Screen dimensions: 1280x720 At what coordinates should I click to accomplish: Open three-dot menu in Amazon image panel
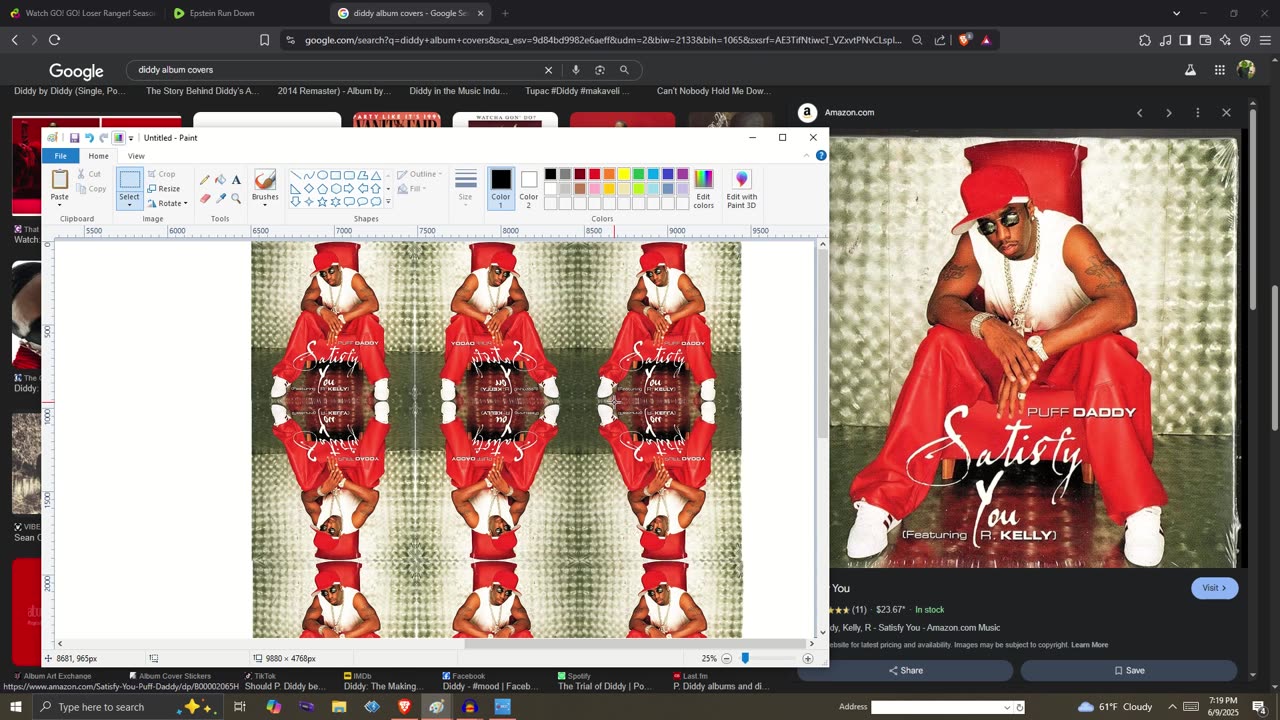click(1197, 112)
